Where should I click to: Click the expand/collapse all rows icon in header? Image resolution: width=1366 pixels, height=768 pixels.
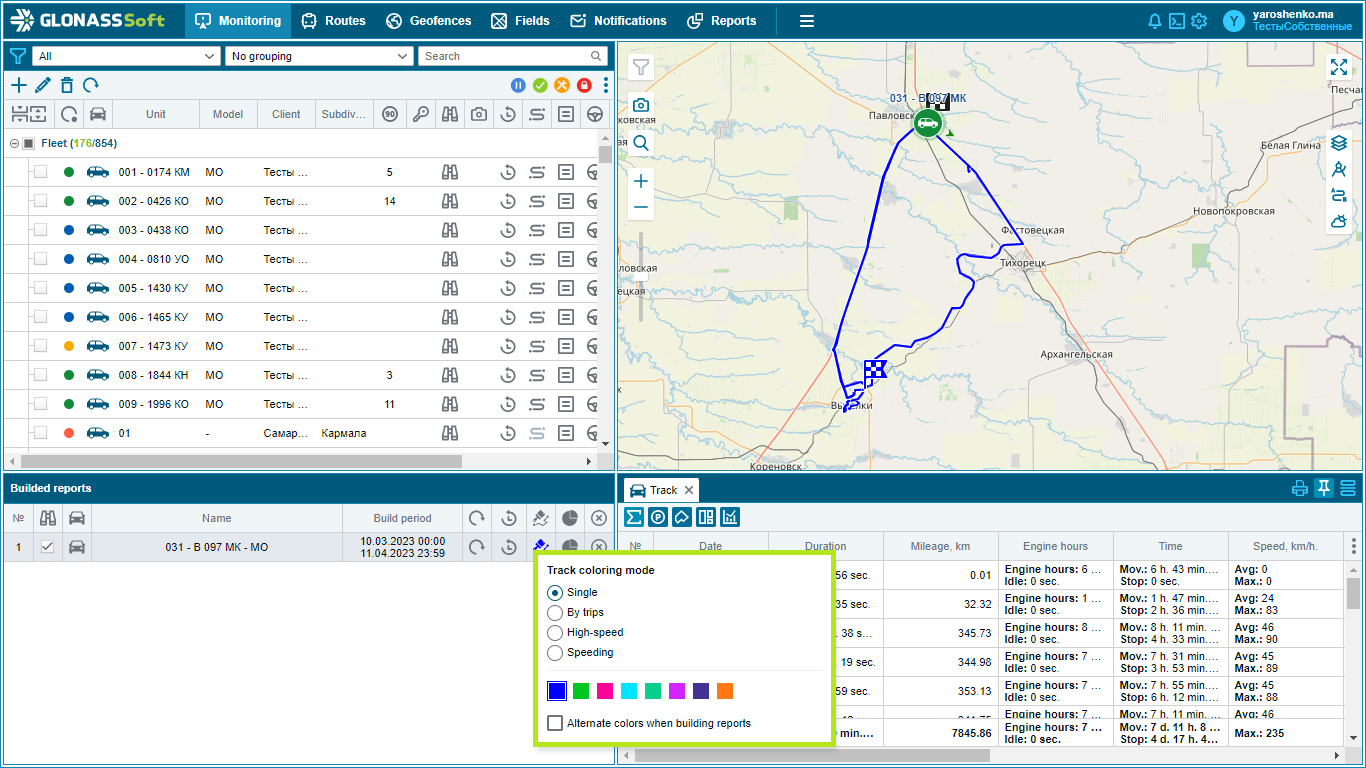(28, 114)
